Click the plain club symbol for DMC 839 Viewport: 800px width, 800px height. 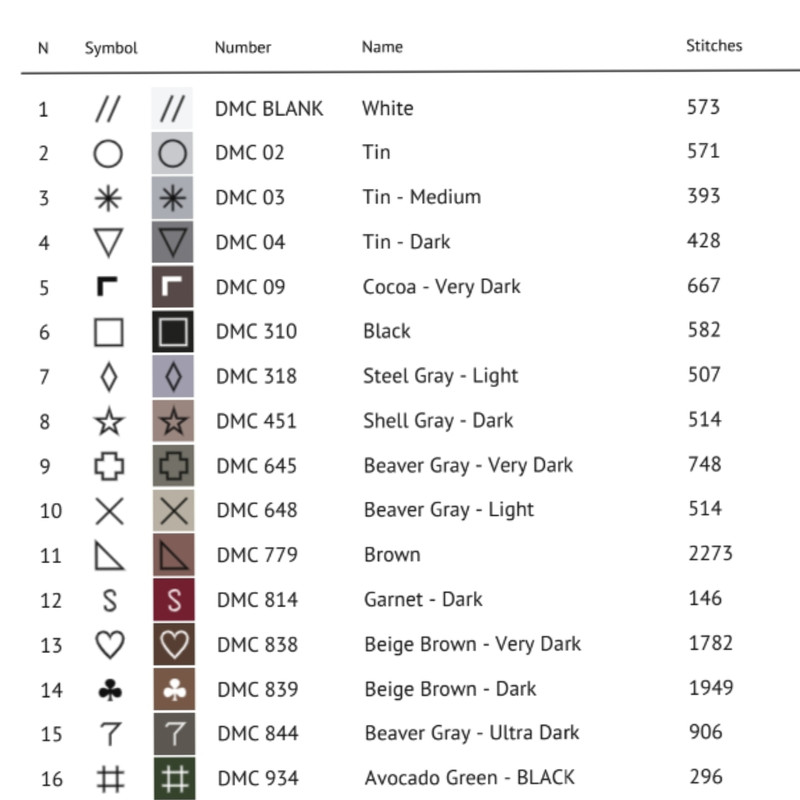point(108,689)
